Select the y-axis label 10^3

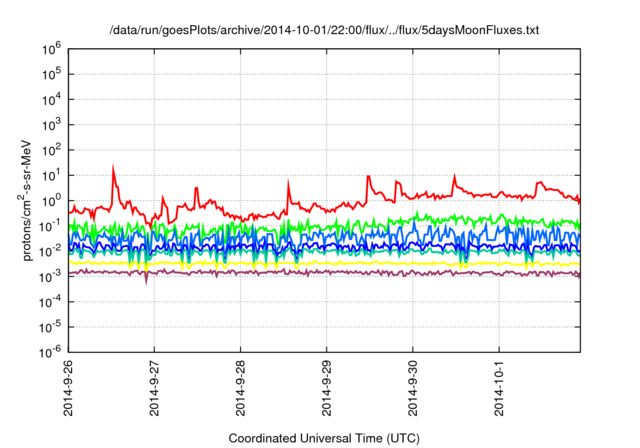51,125
